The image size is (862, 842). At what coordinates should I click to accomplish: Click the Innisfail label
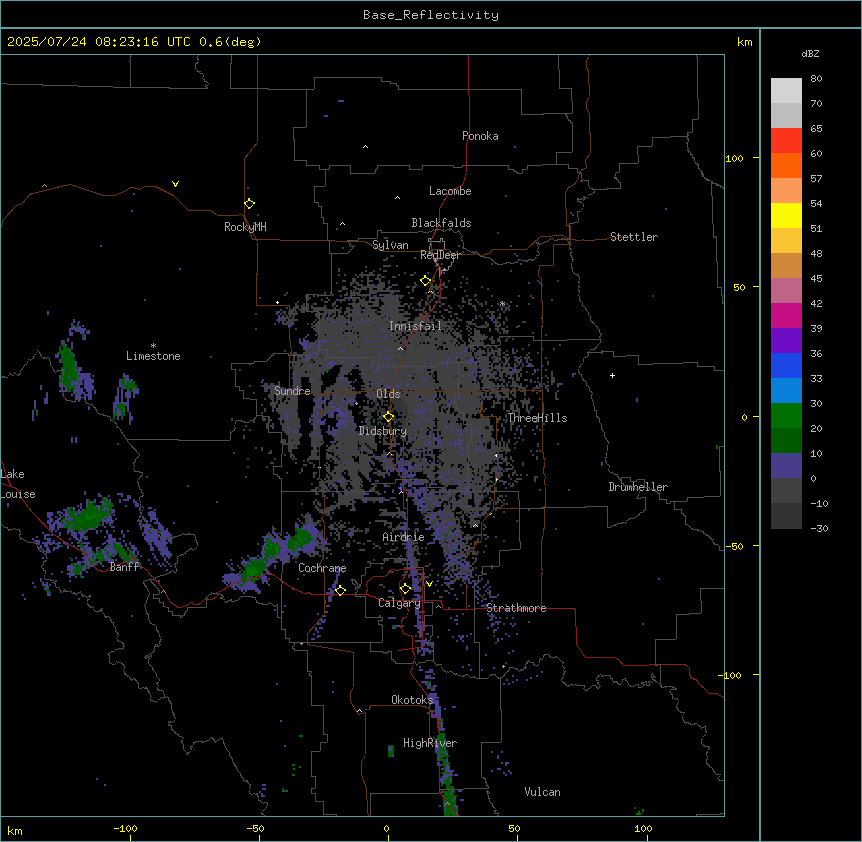(416, 326)
